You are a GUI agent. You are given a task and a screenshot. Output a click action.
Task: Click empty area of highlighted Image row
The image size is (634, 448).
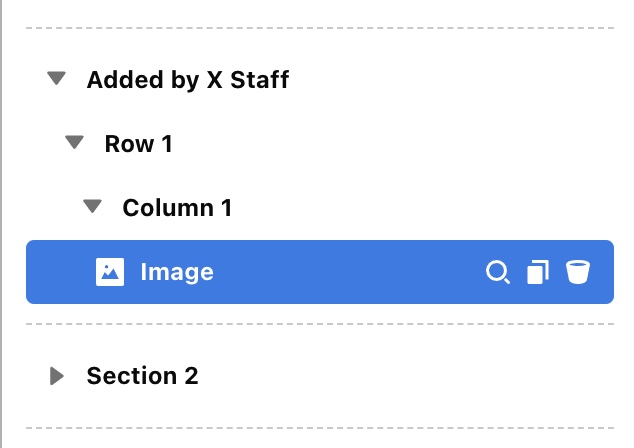pyautogui.click(x=348, y=272)
